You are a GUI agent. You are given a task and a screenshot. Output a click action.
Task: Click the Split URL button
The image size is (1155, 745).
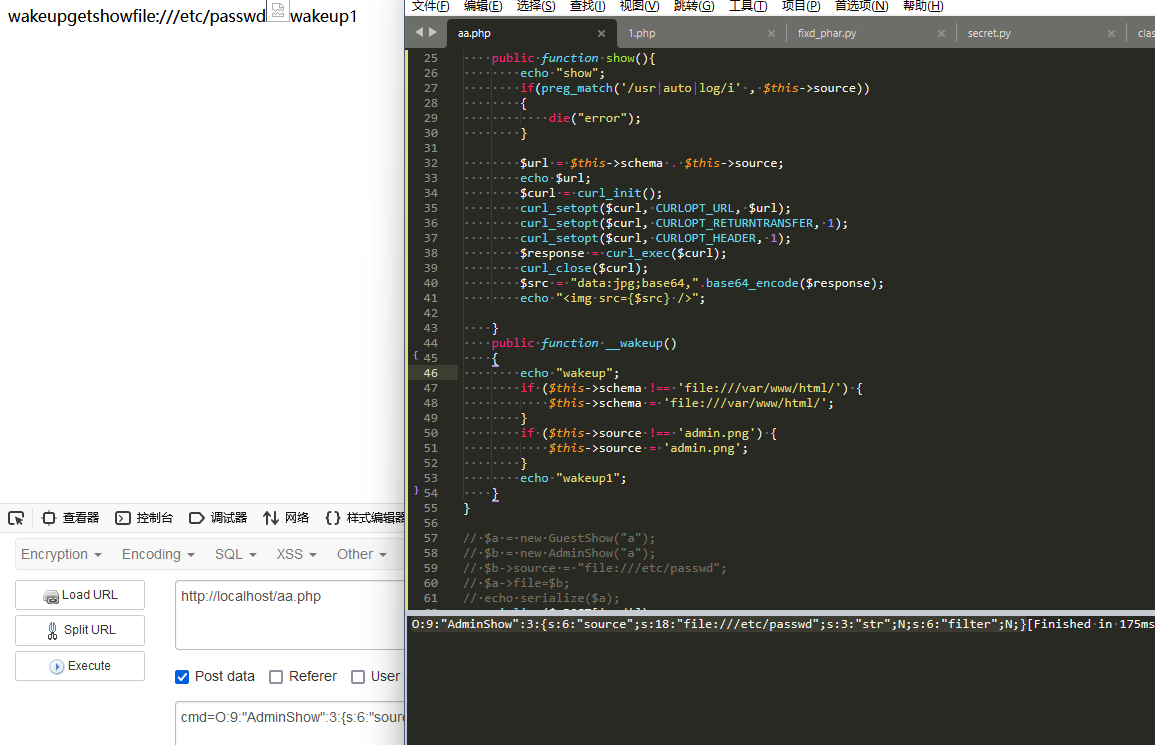tap(80, 630)
